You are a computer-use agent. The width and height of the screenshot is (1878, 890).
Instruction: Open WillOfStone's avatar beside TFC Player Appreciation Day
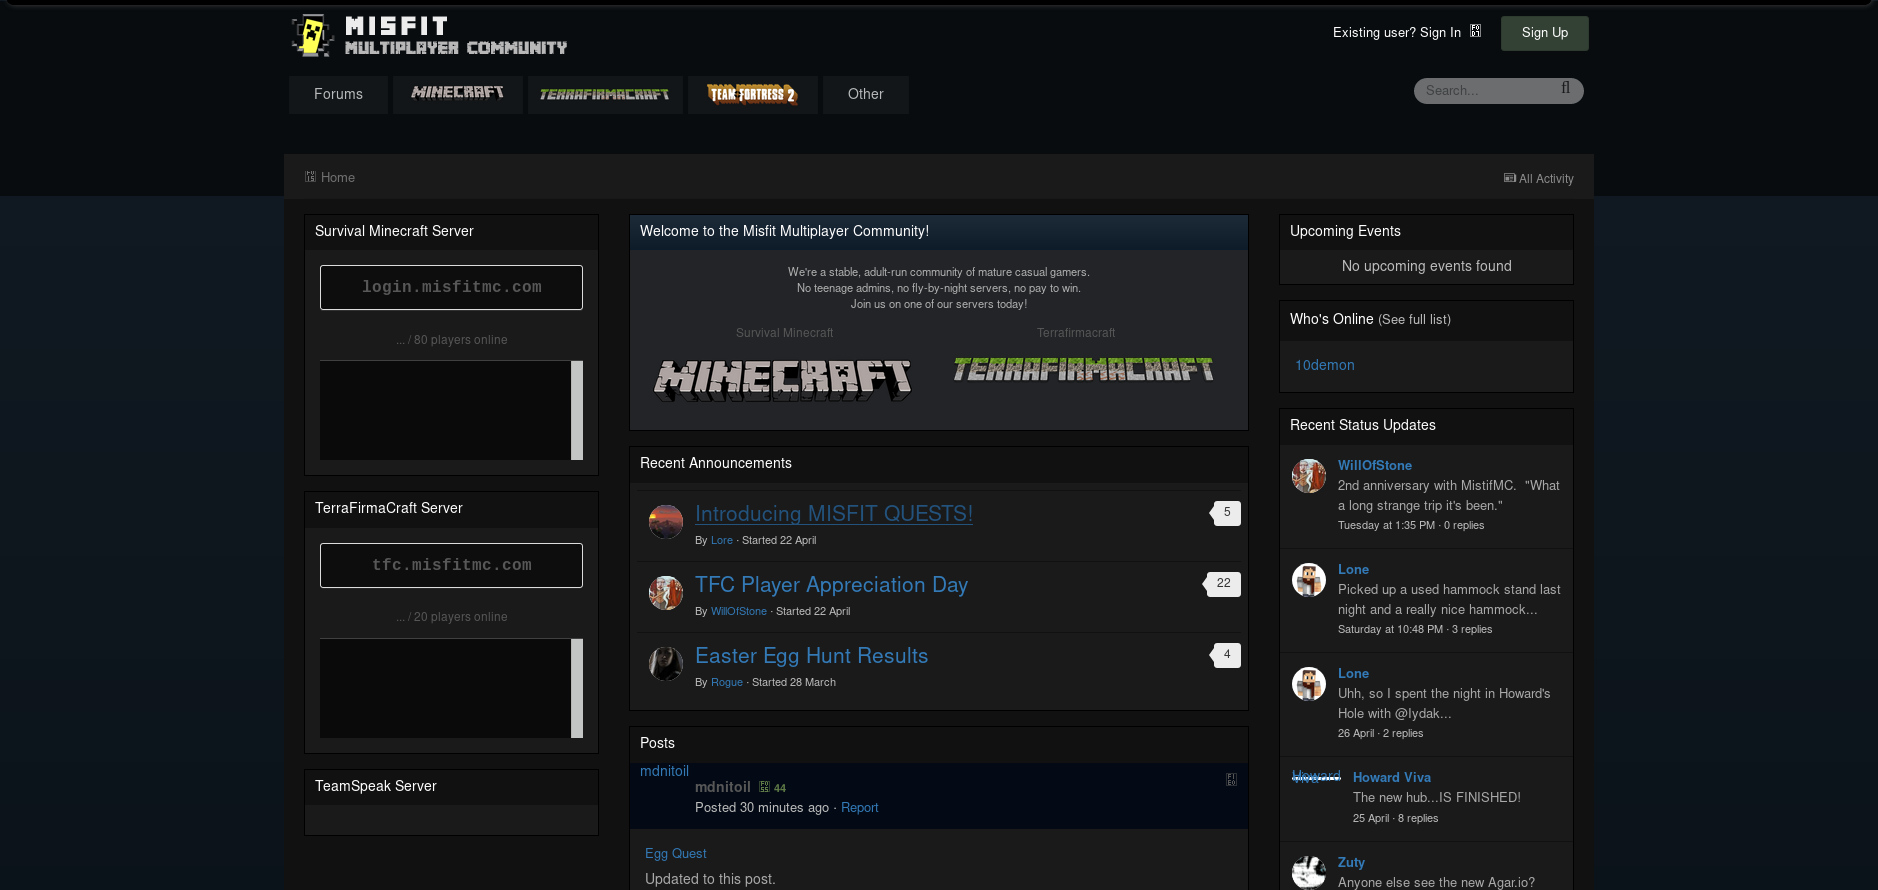pos(666,592)
